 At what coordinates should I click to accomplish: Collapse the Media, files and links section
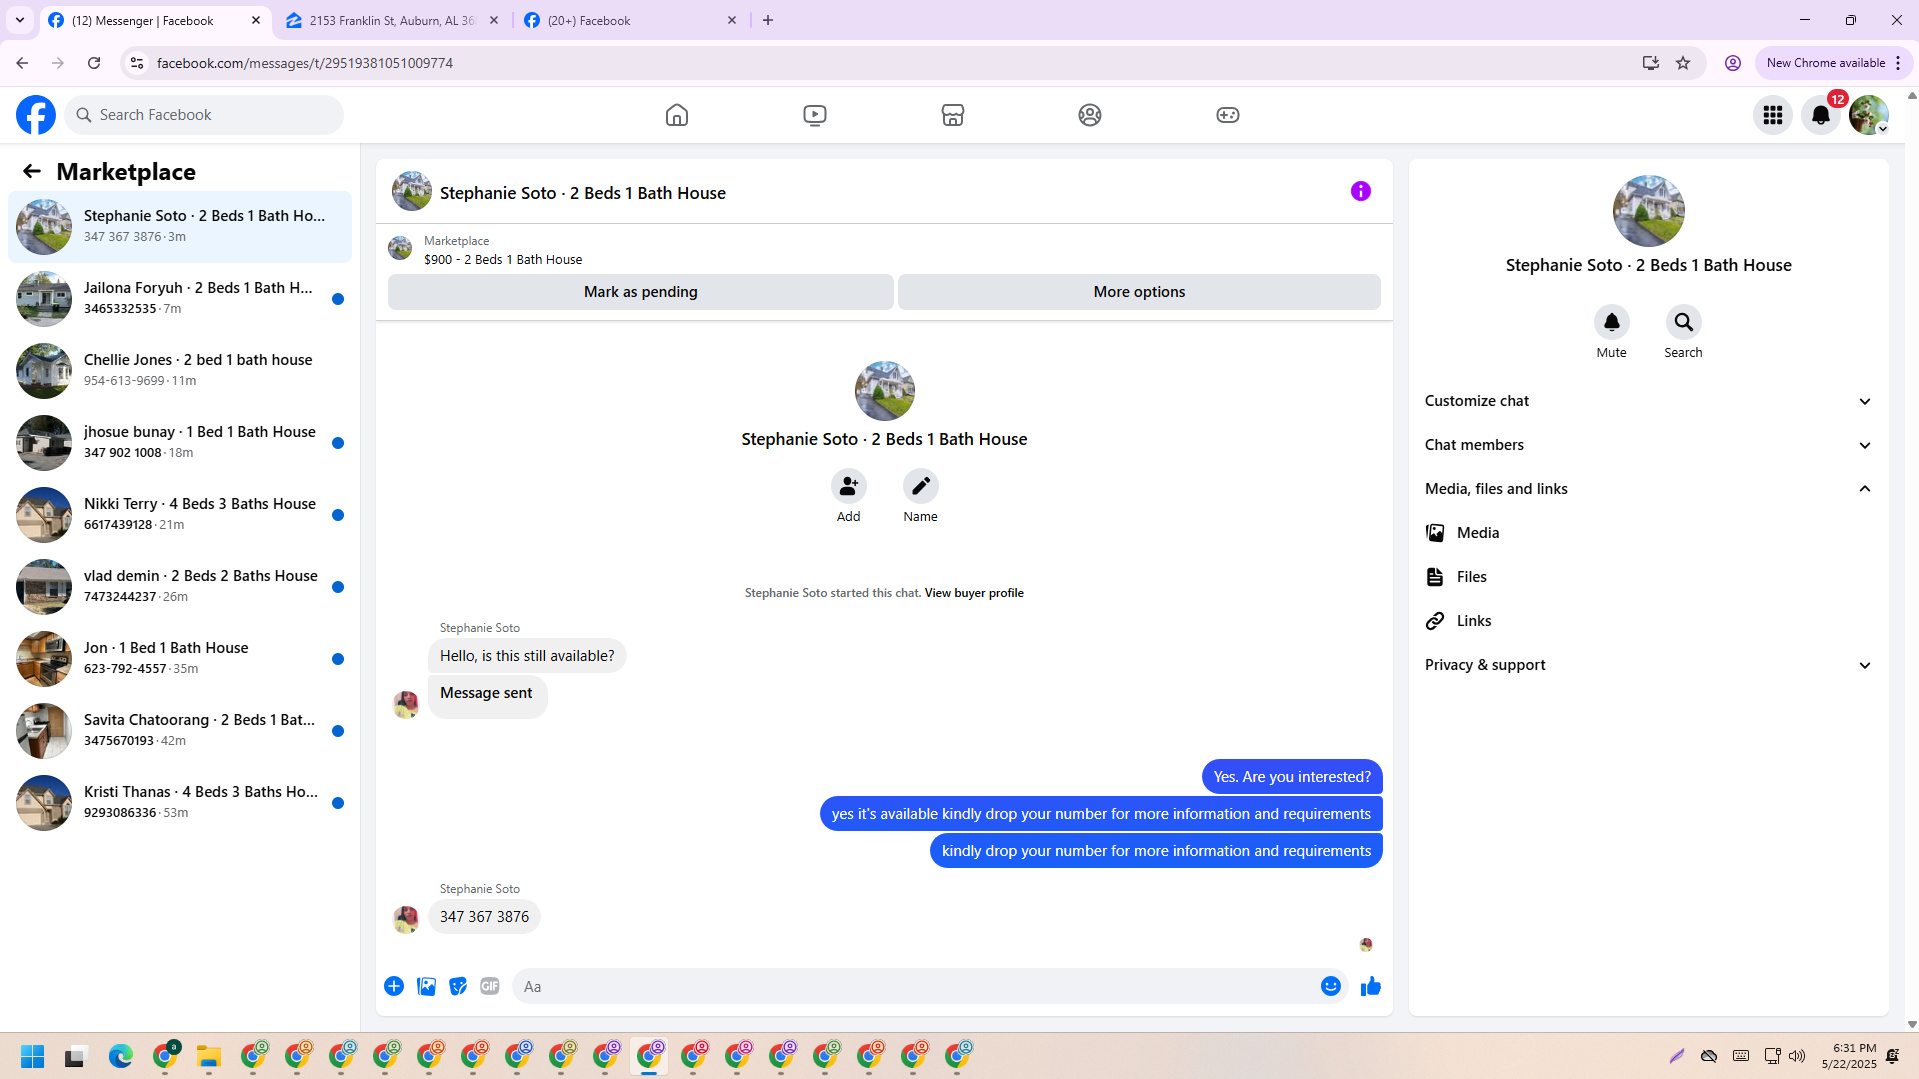tap(1649, 489)
